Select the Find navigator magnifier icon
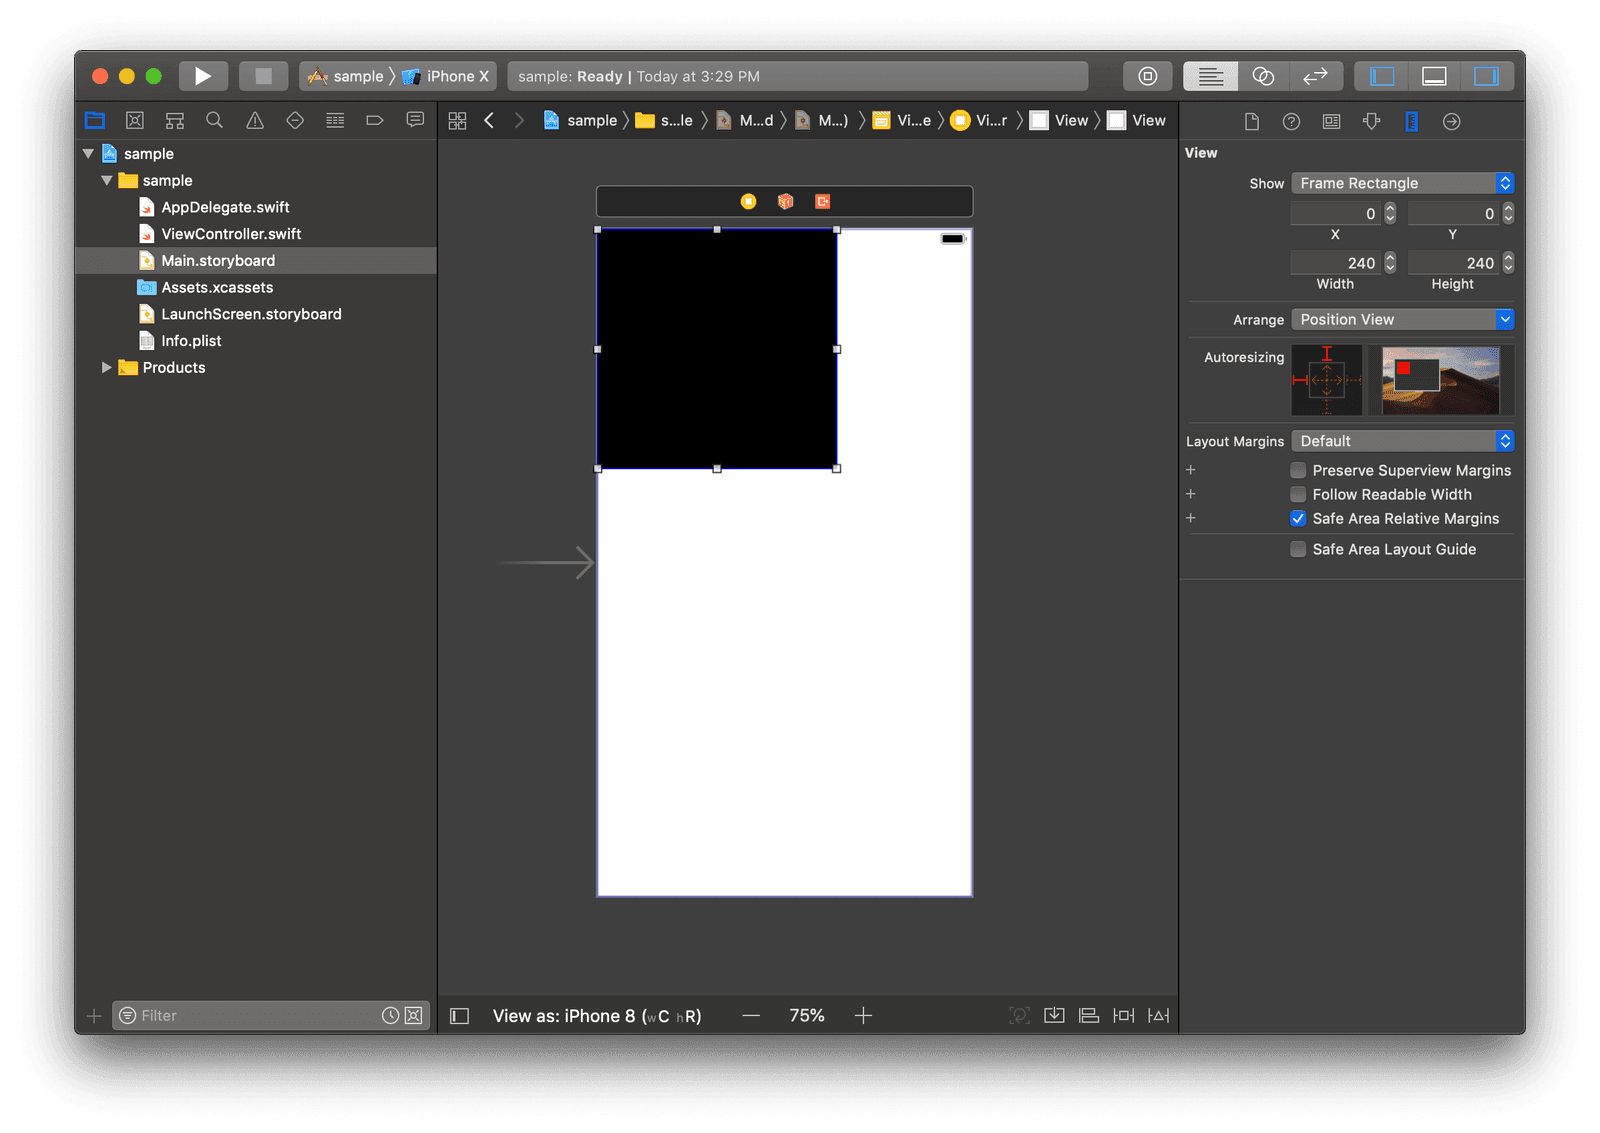Screen dimensions: 1600x1133 coord(214,120)
